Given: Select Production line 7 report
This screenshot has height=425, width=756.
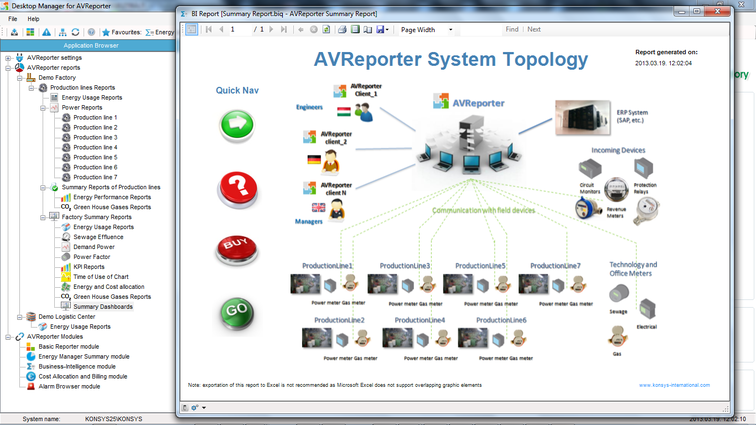Looking at the screenshot, I should click(x=95, y=178).
